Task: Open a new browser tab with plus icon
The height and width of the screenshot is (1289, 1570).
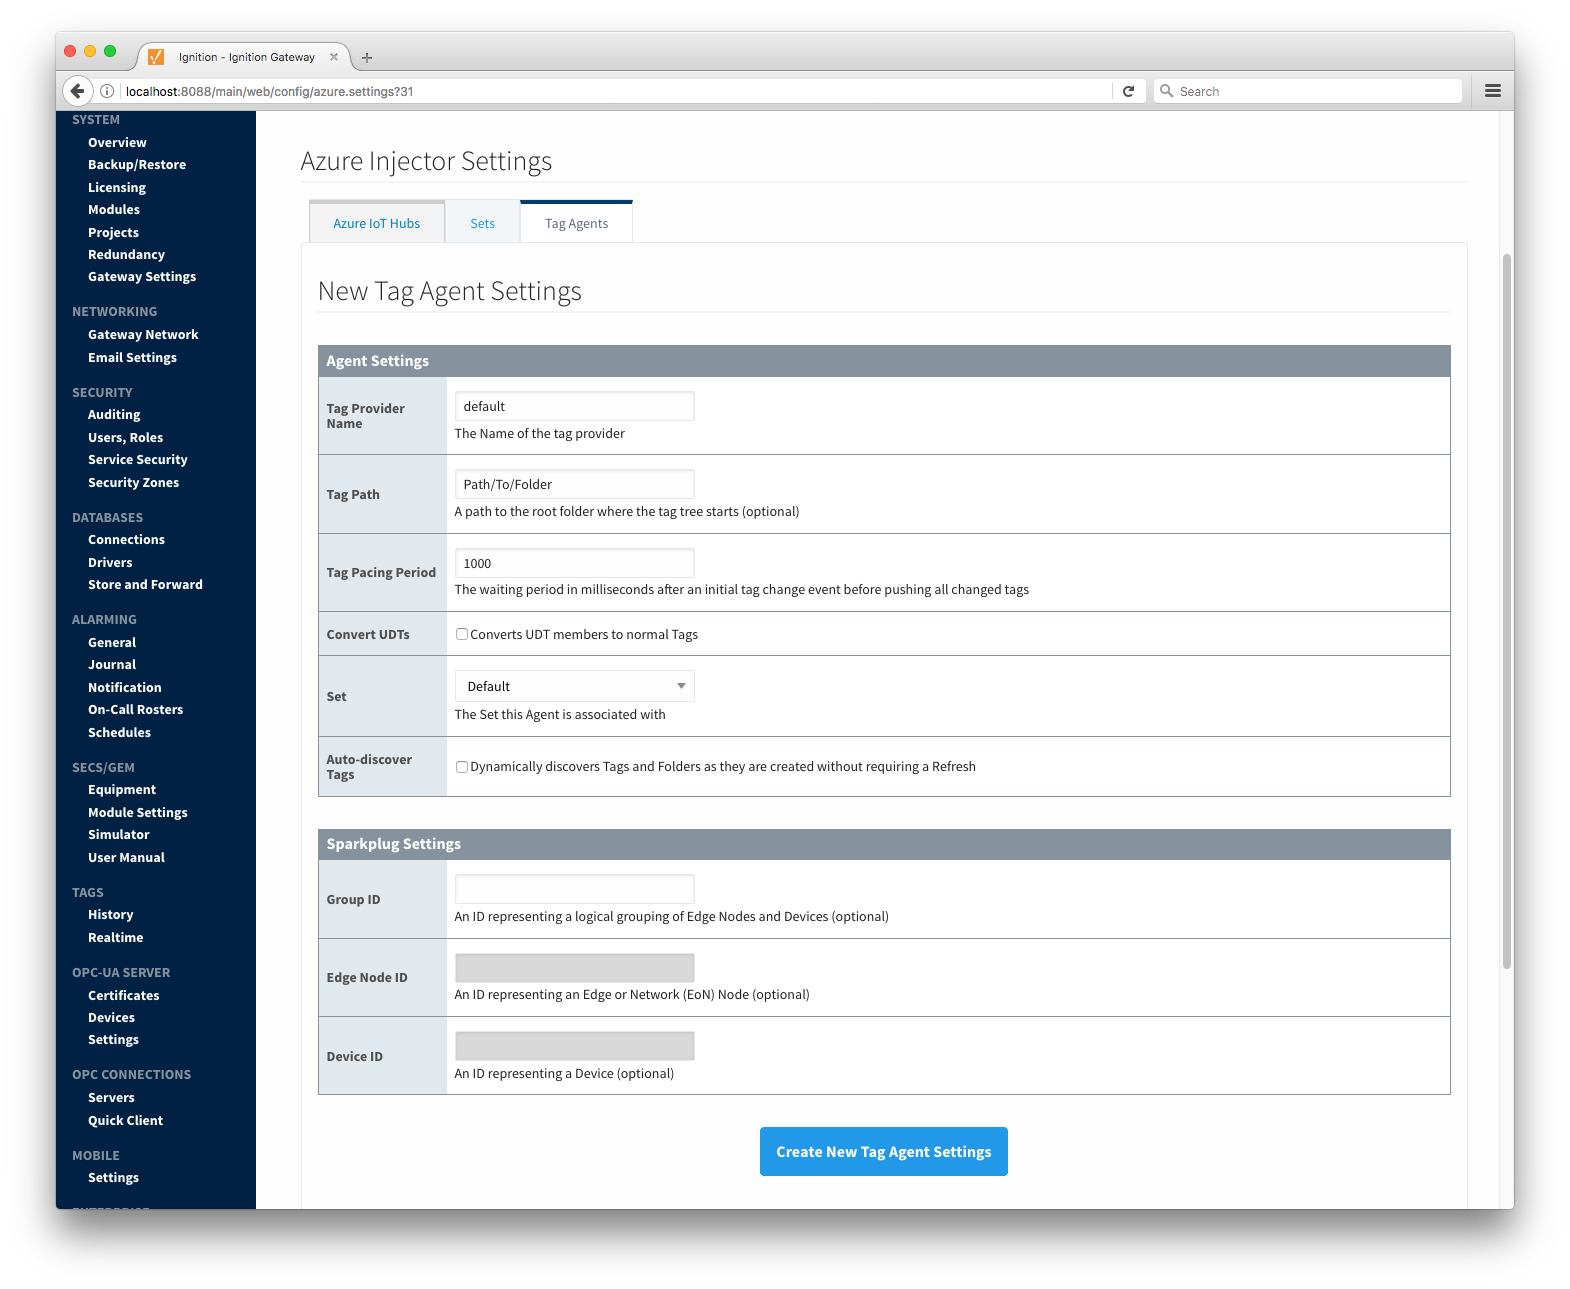Action: click(x=367, y=58)
